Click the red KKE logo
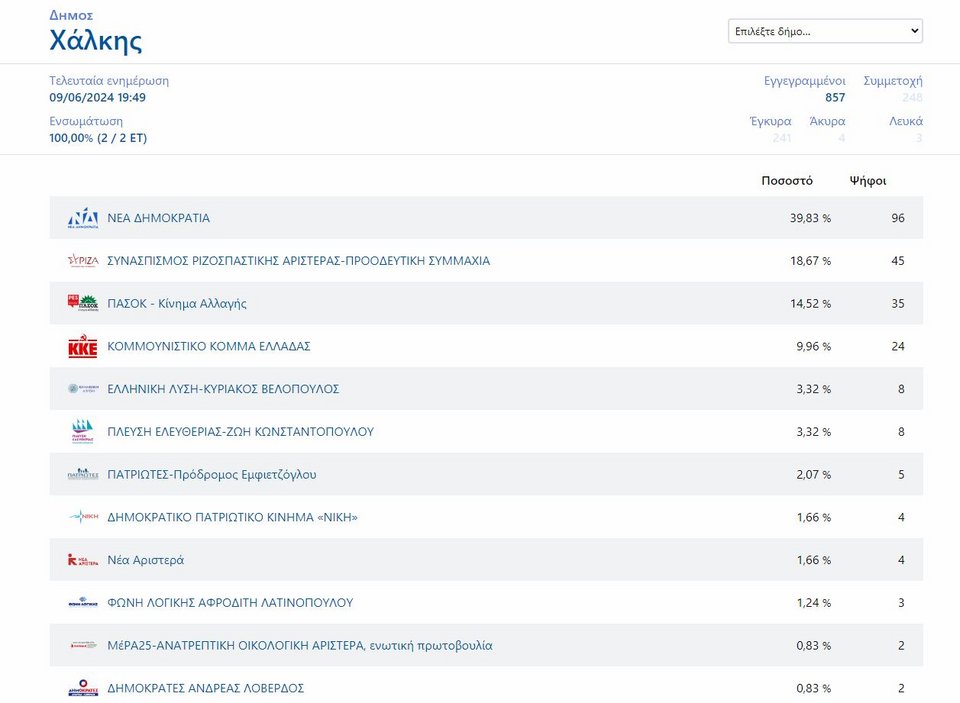 click(x=83, y=347)
